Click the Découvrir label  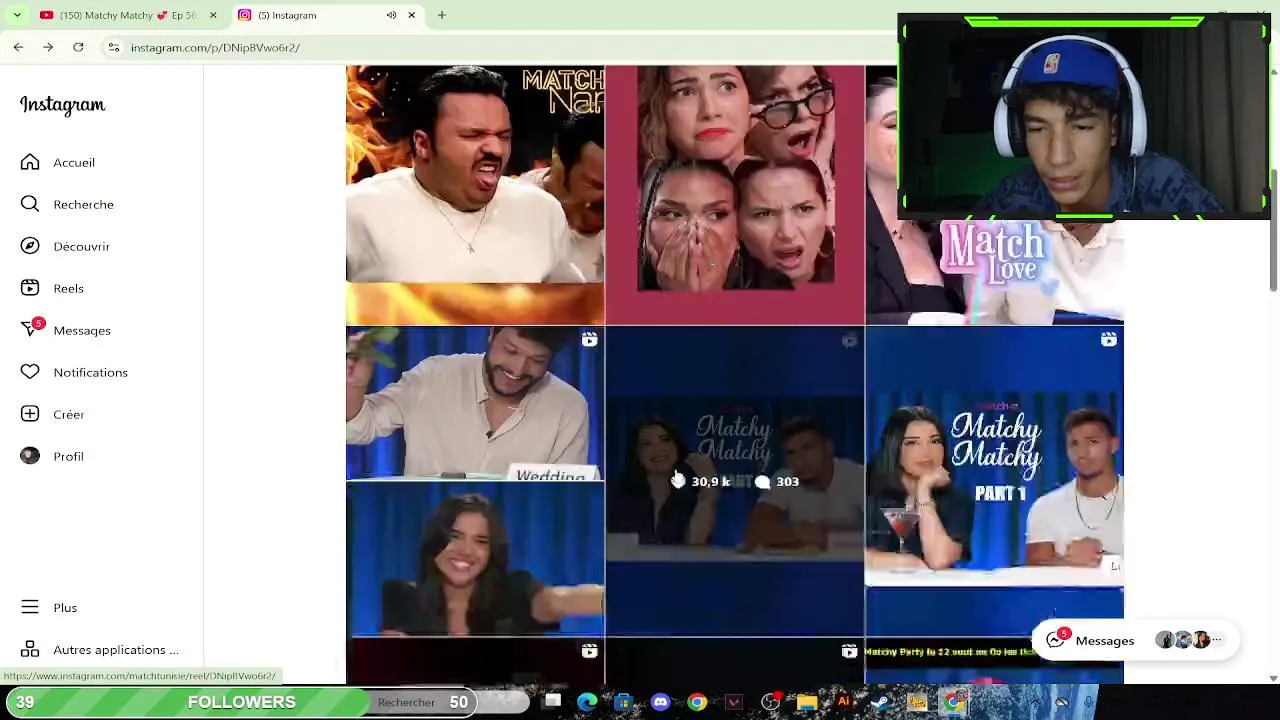click(81, 247)
